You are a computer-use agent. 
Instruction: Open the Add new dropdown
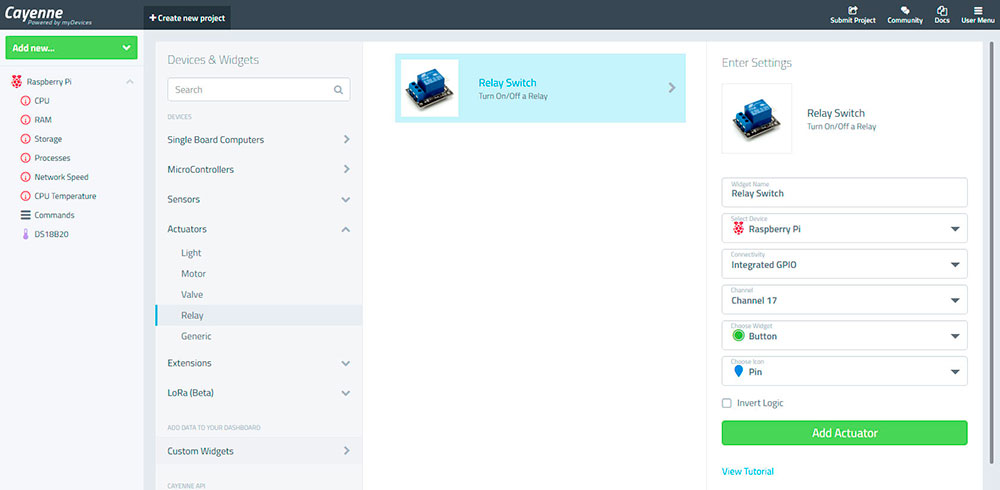(71, 48)
